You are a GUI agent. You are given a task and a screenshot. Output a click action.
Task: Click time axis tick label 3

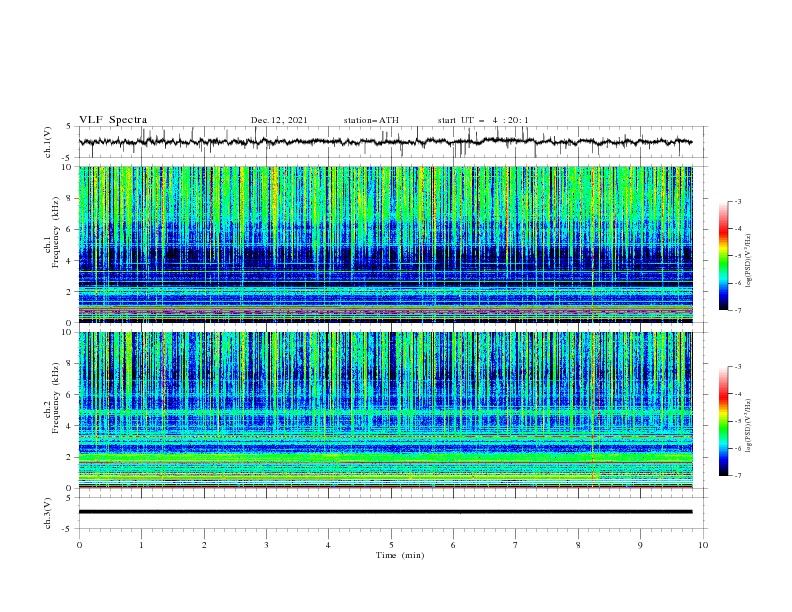[266, 545]
